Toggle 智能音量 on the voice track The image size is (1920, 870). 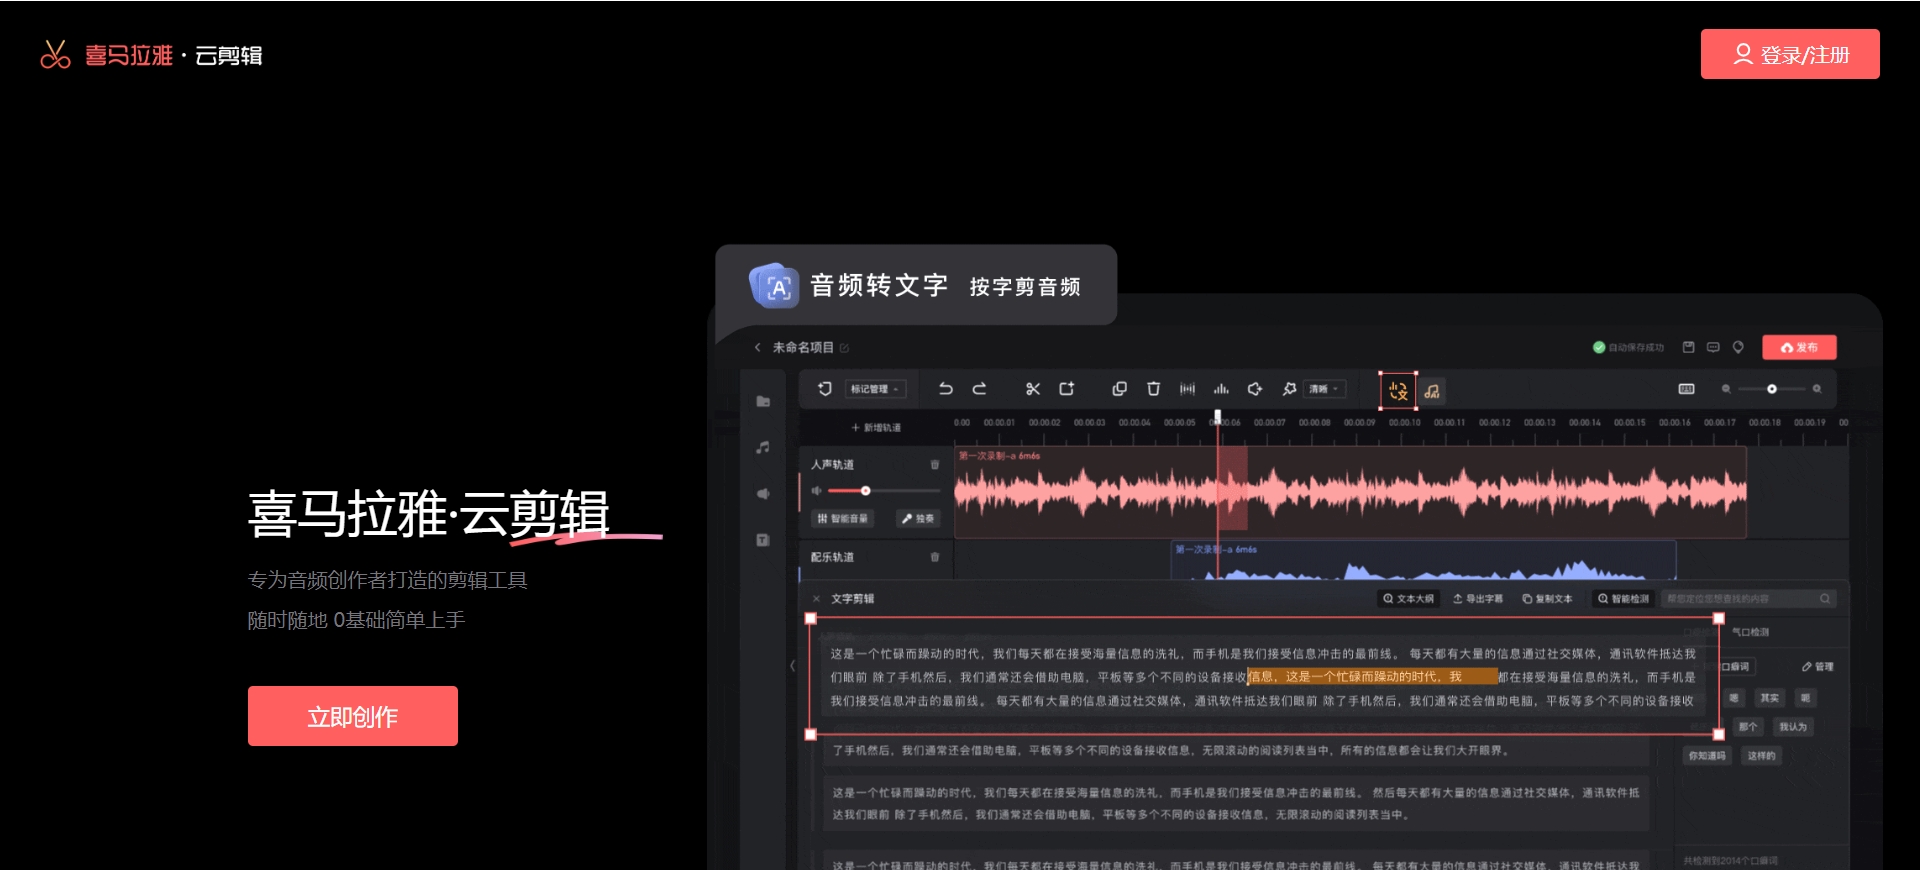tap(843, 518)
